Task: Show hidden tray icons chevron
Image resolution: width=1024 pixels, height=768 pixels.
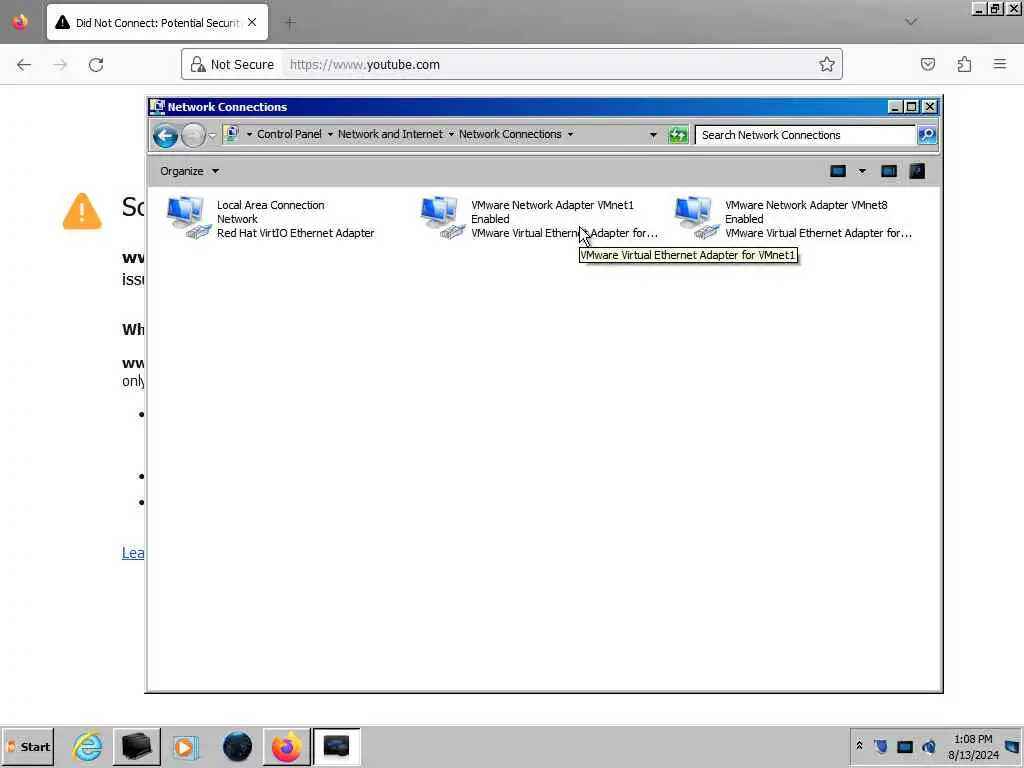Action: point(859,745)
